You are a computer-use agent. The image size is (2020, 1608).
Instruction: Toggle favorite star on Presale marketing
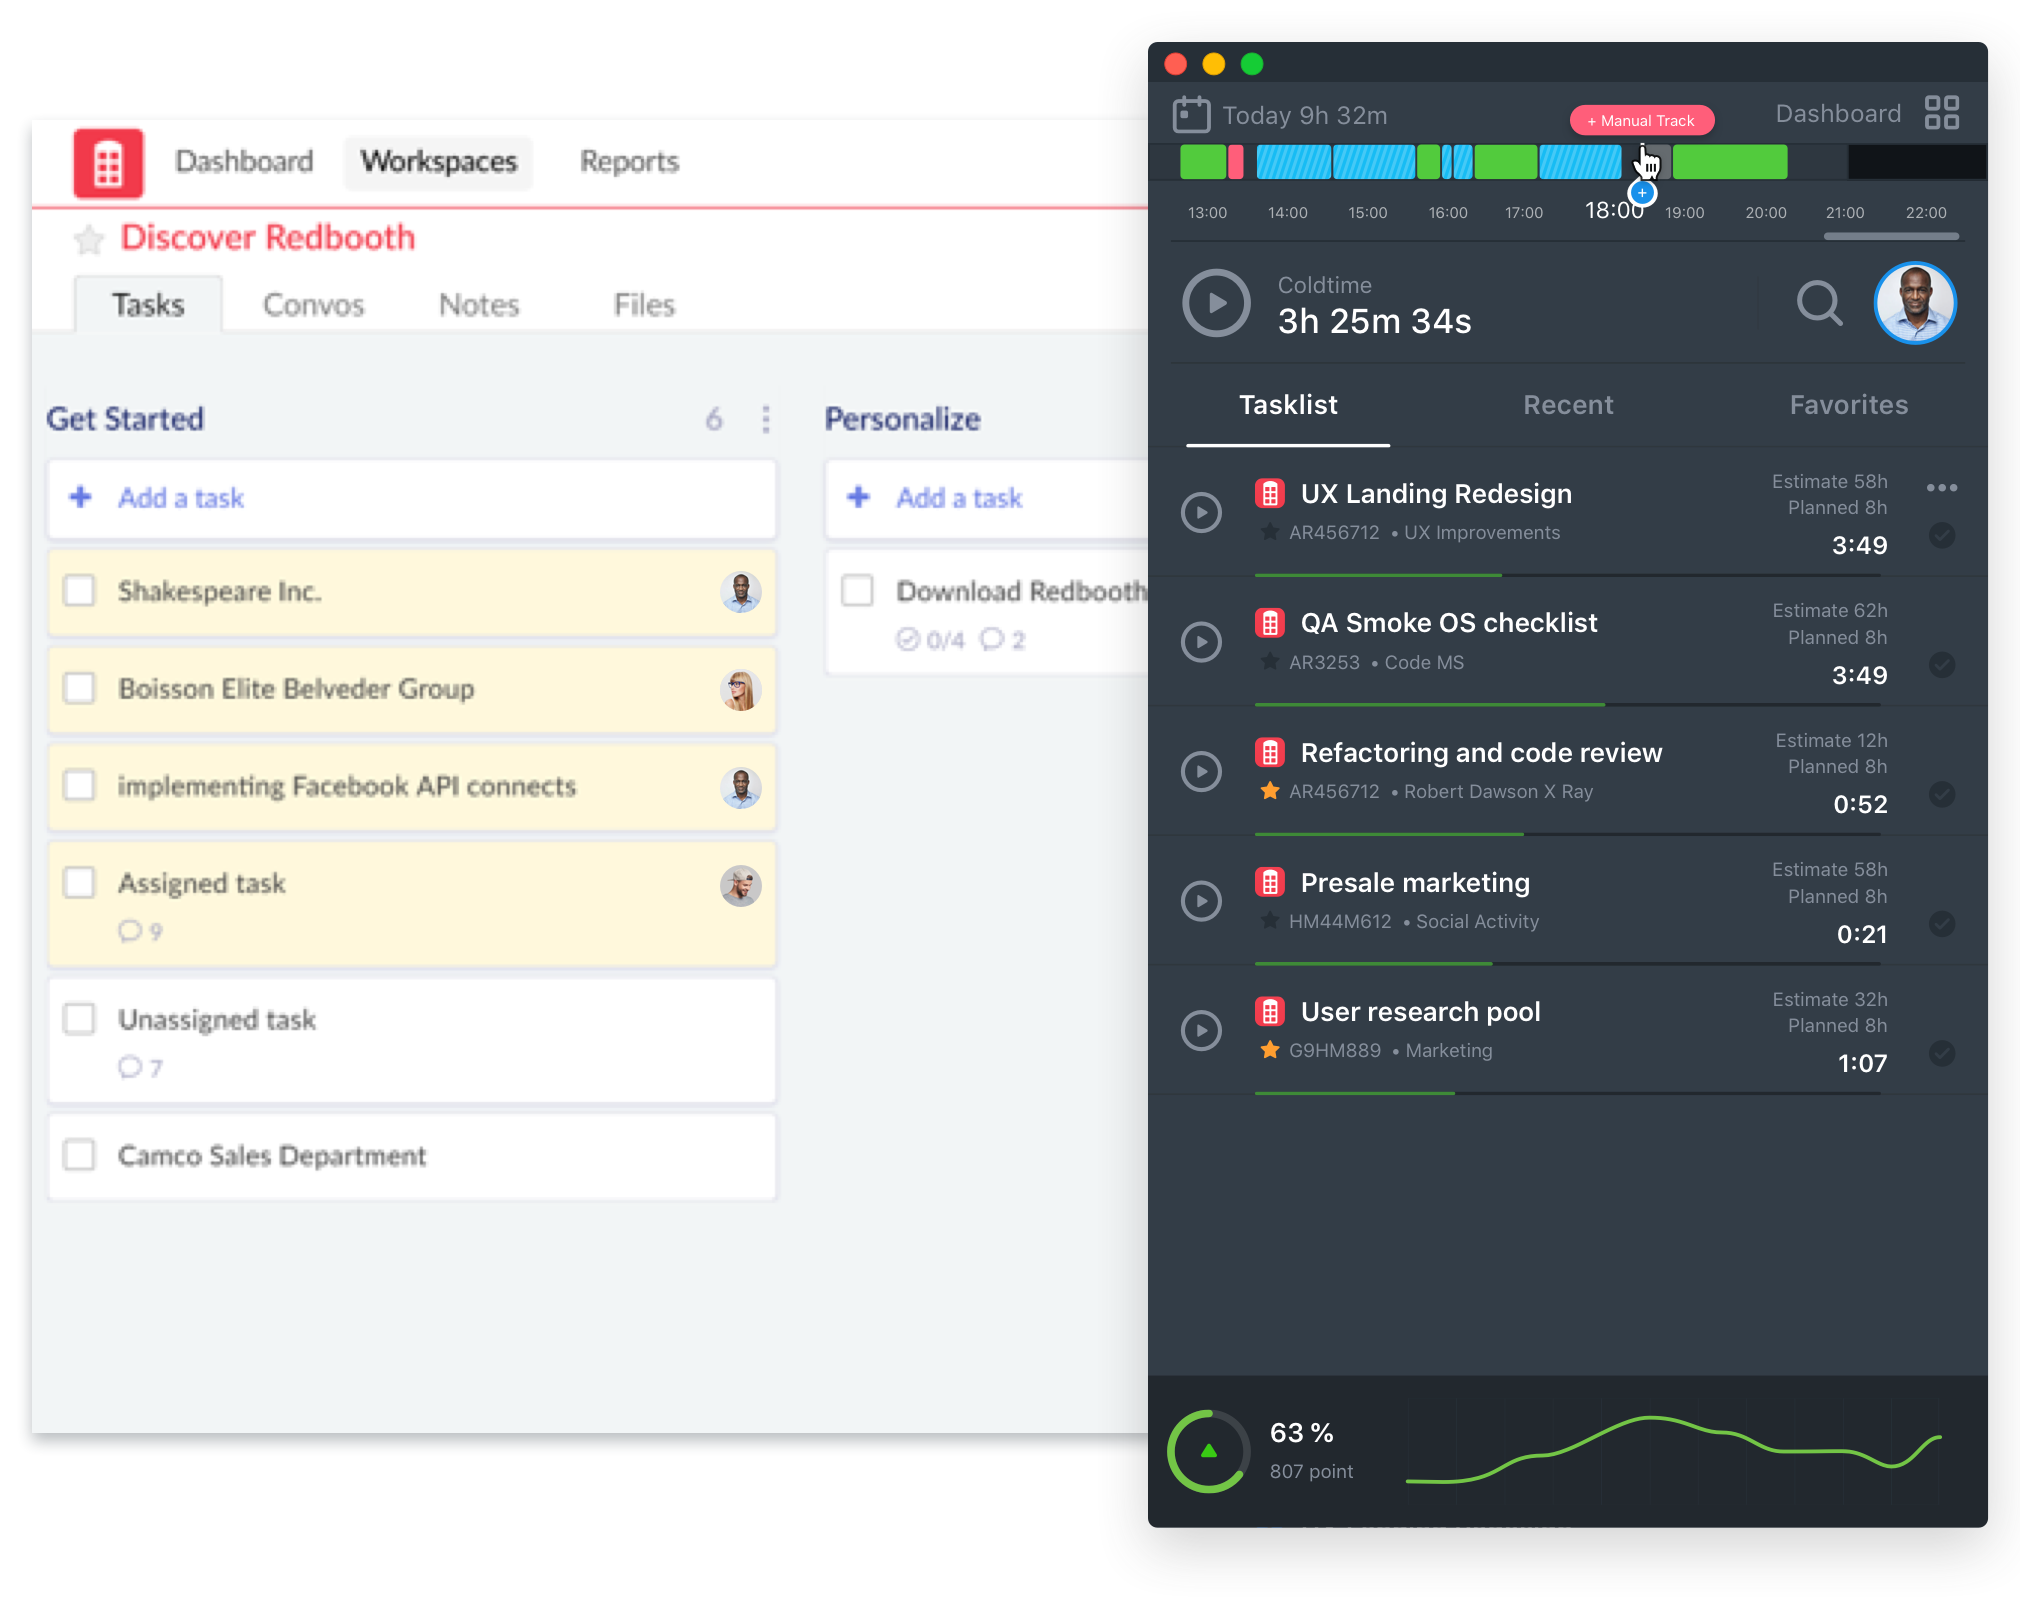[x=1269, y=921]
